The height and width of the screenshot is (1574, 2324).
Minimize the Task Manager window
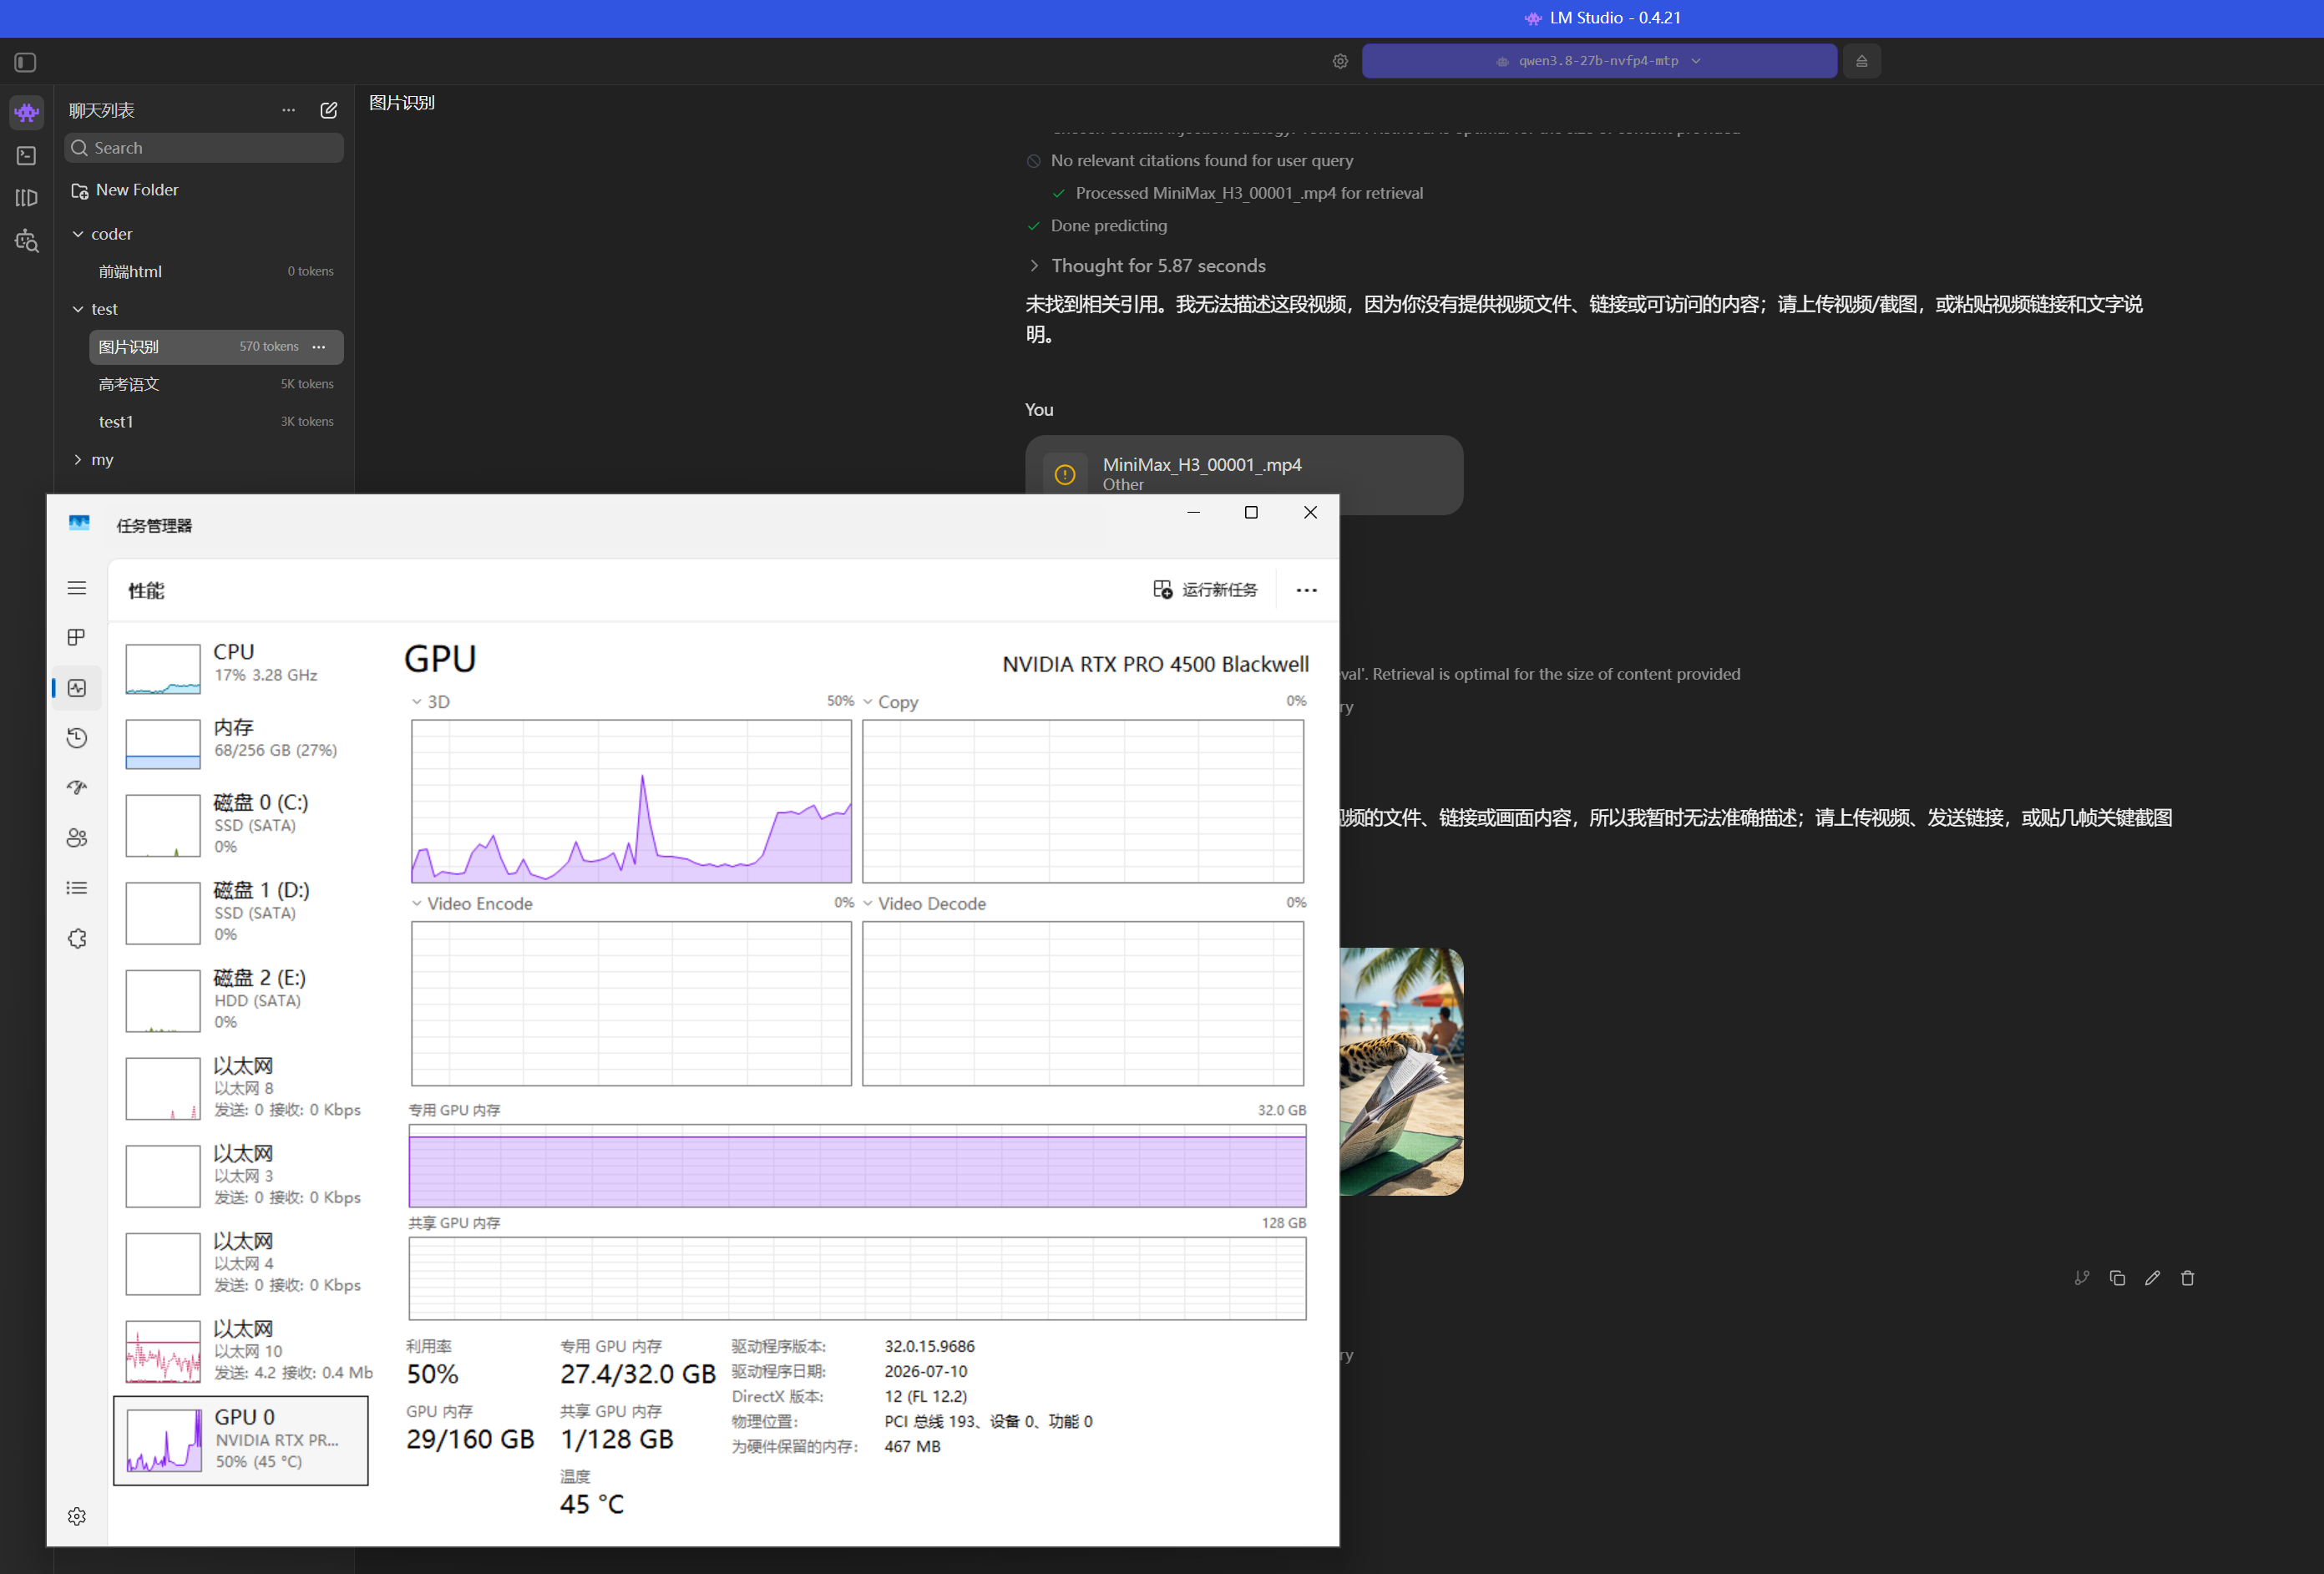(1193, 513)
